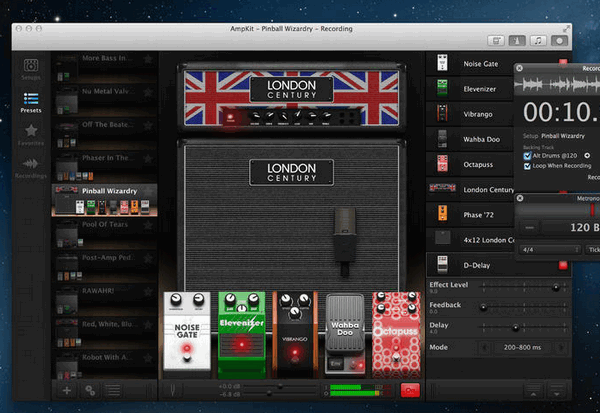Select the Elevenizer icon in gear list
Image resolution: width=600 pixels, height=413 pixels.
point(442,88)
